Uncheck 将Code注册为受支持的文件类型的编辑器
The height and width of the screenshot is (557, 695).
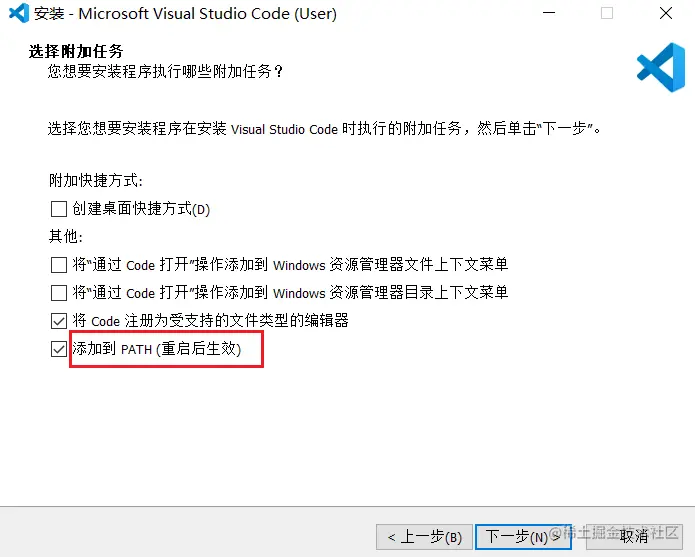click(x=59, y=321)
